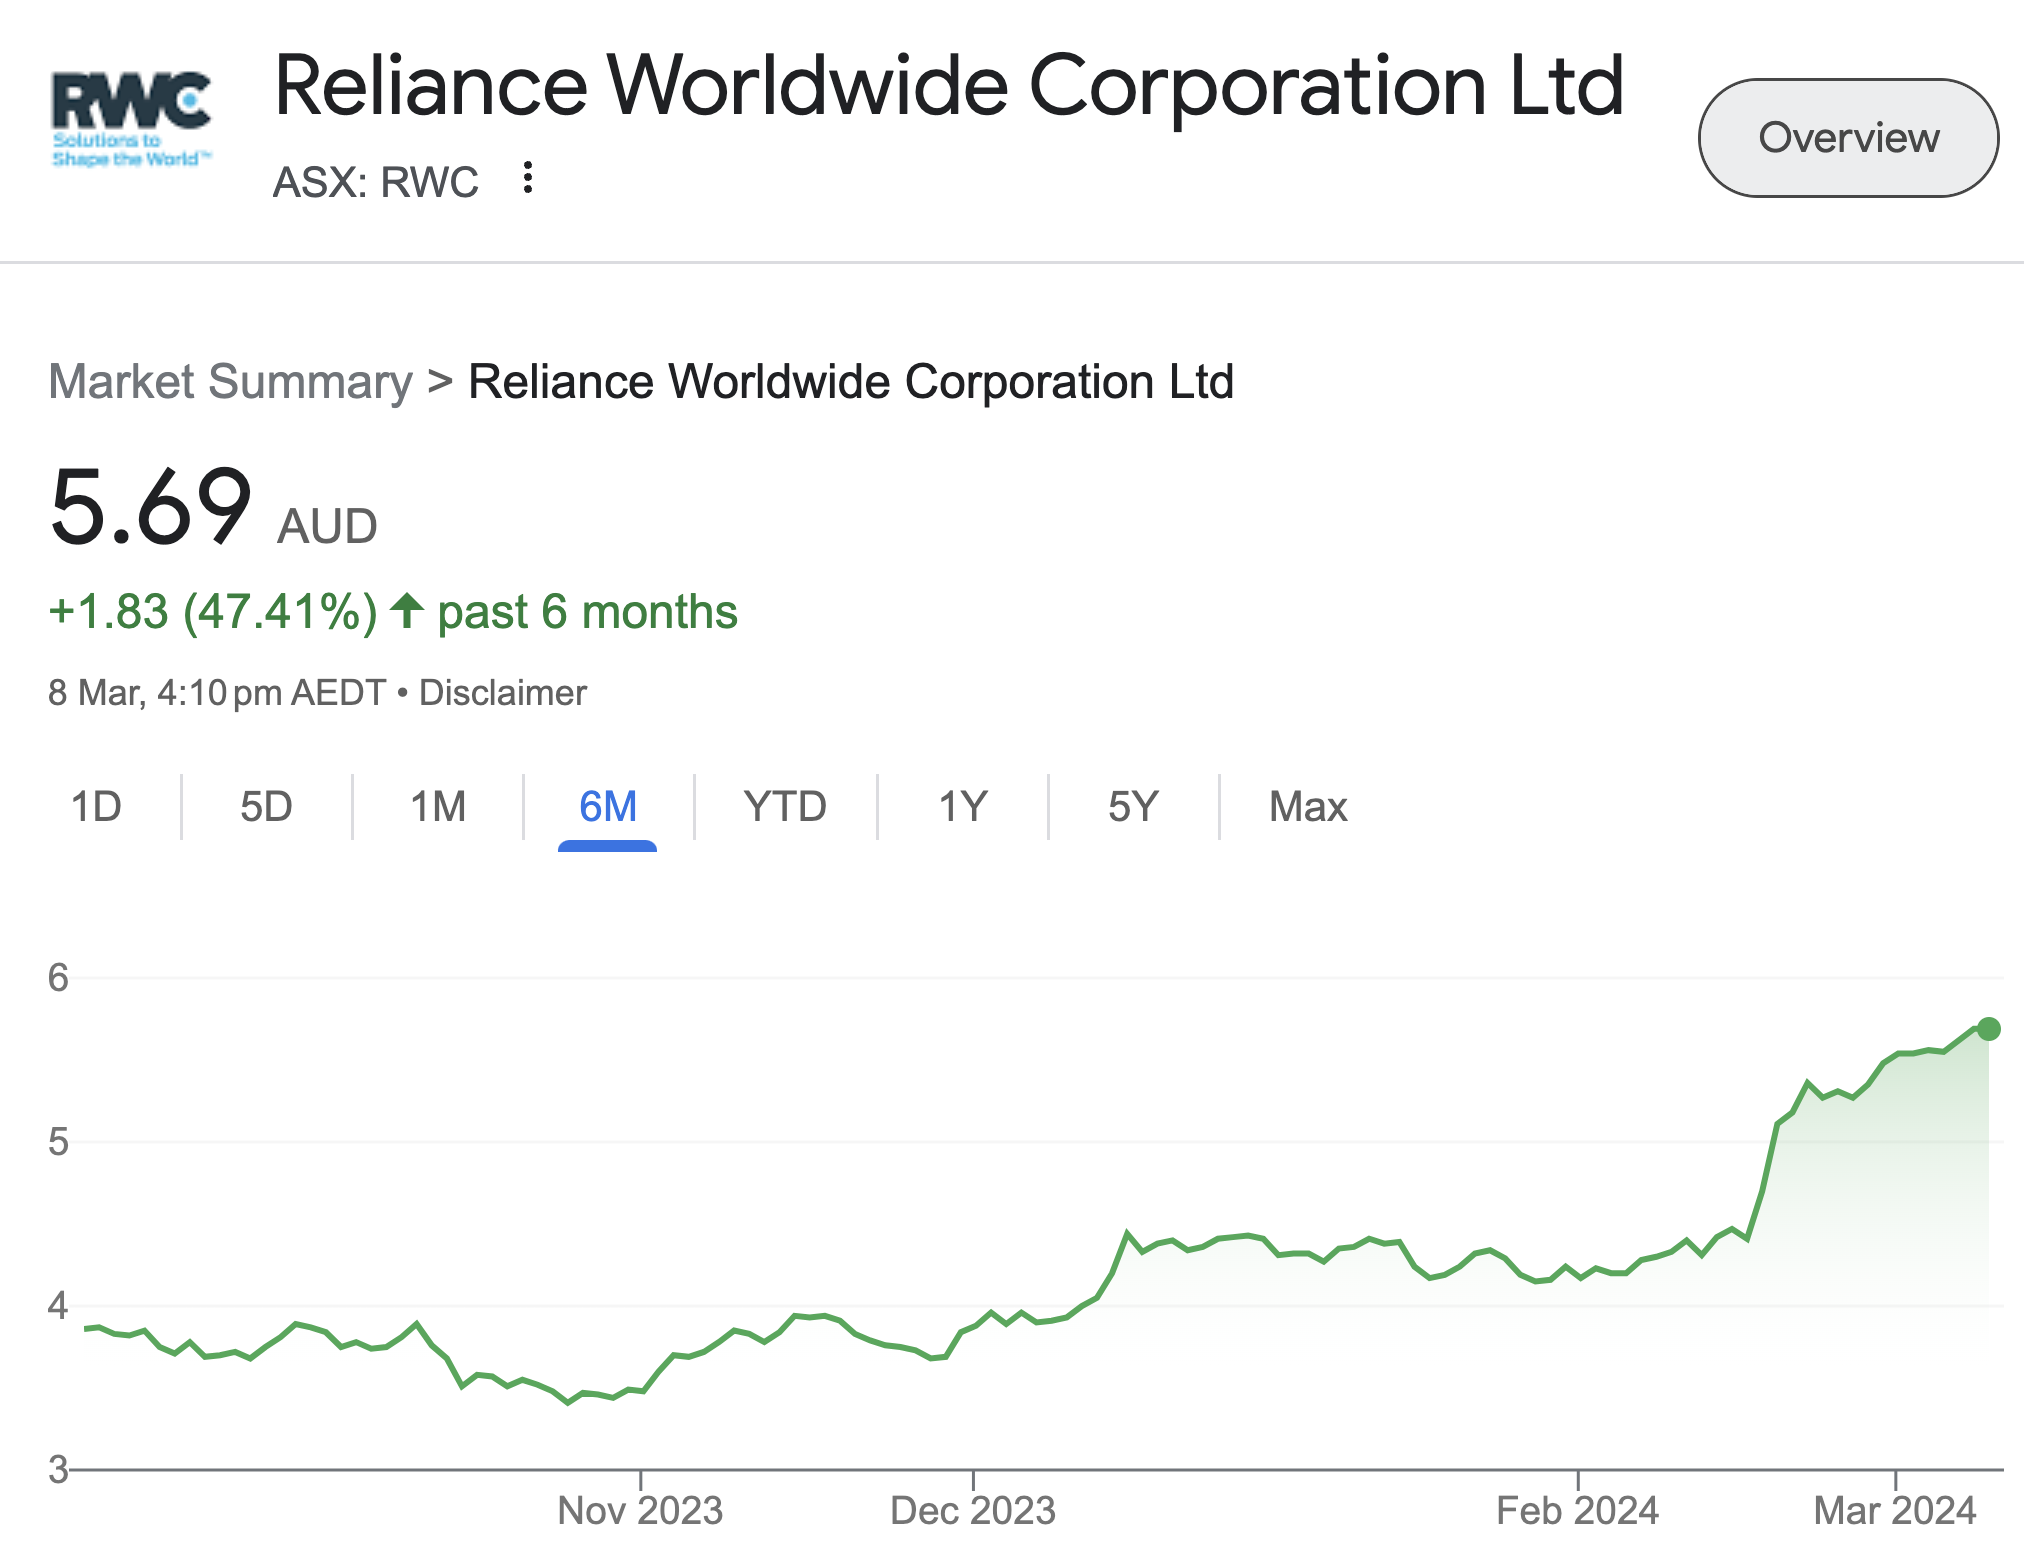
Task: Click the RWC company logo
Action: 132,119
